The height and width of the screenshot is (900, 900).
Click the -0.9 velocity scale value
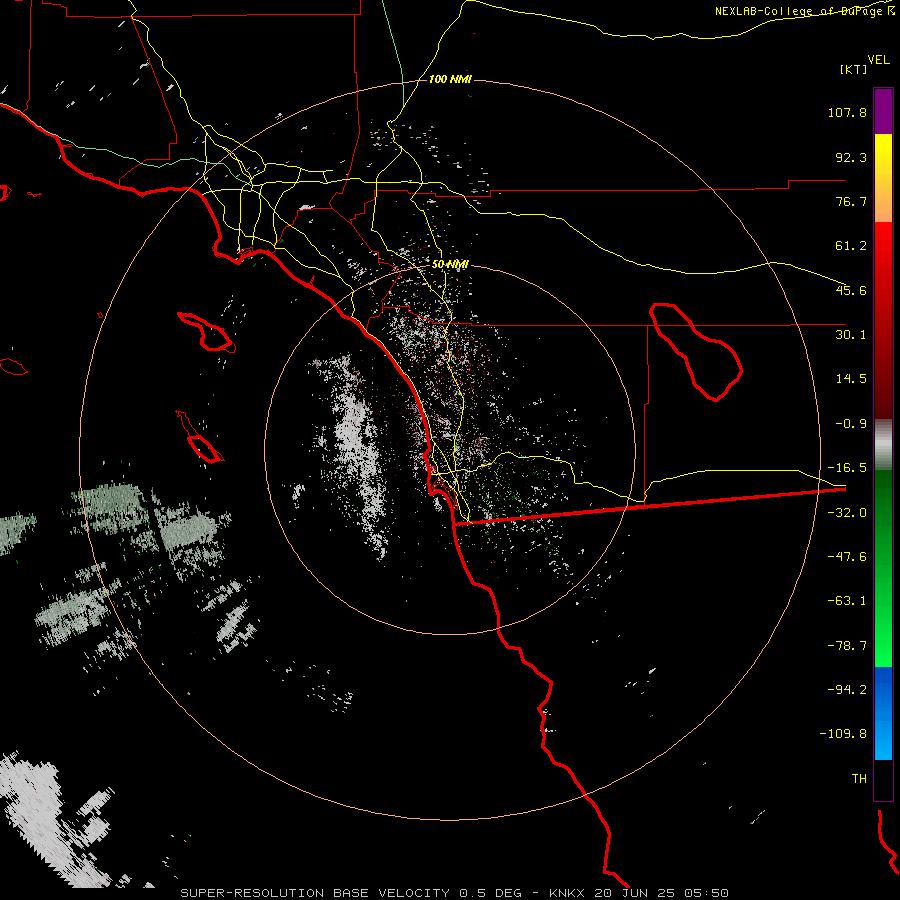tap(851, 424)
